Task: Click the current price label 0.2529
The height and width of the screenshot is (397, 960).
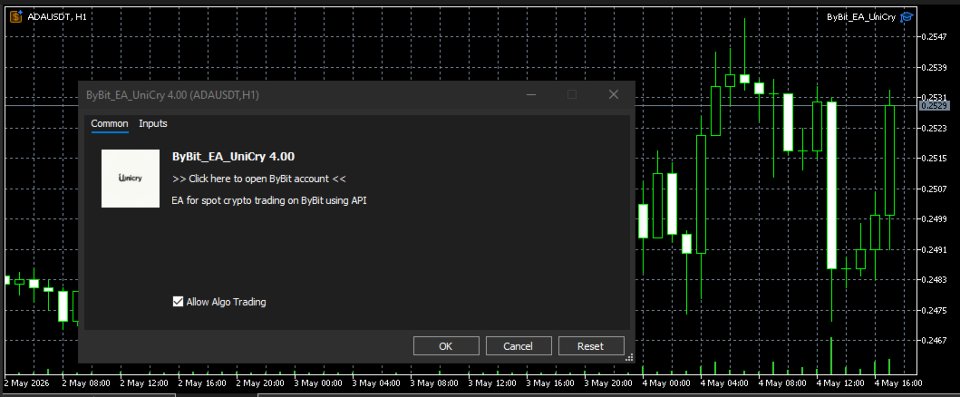Action: click(934, 106)
